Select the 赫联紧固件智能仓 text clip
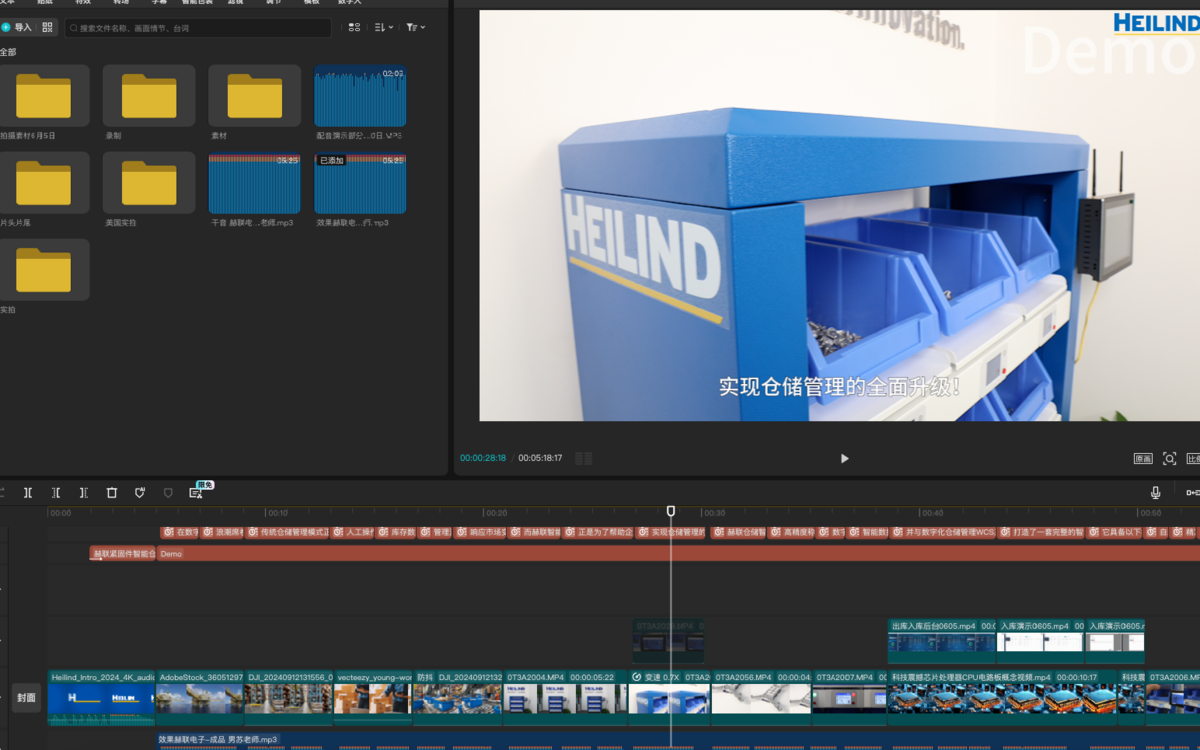This screenshot has width=1200, height=750. [x=123, y=553]
